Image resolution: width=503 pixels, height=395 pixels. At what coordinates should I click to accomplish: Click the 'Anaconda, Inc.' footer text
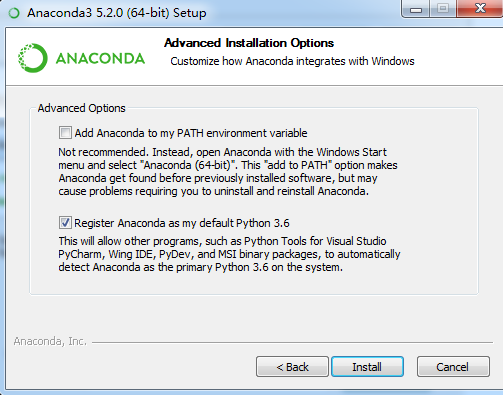tap(50, 341)
